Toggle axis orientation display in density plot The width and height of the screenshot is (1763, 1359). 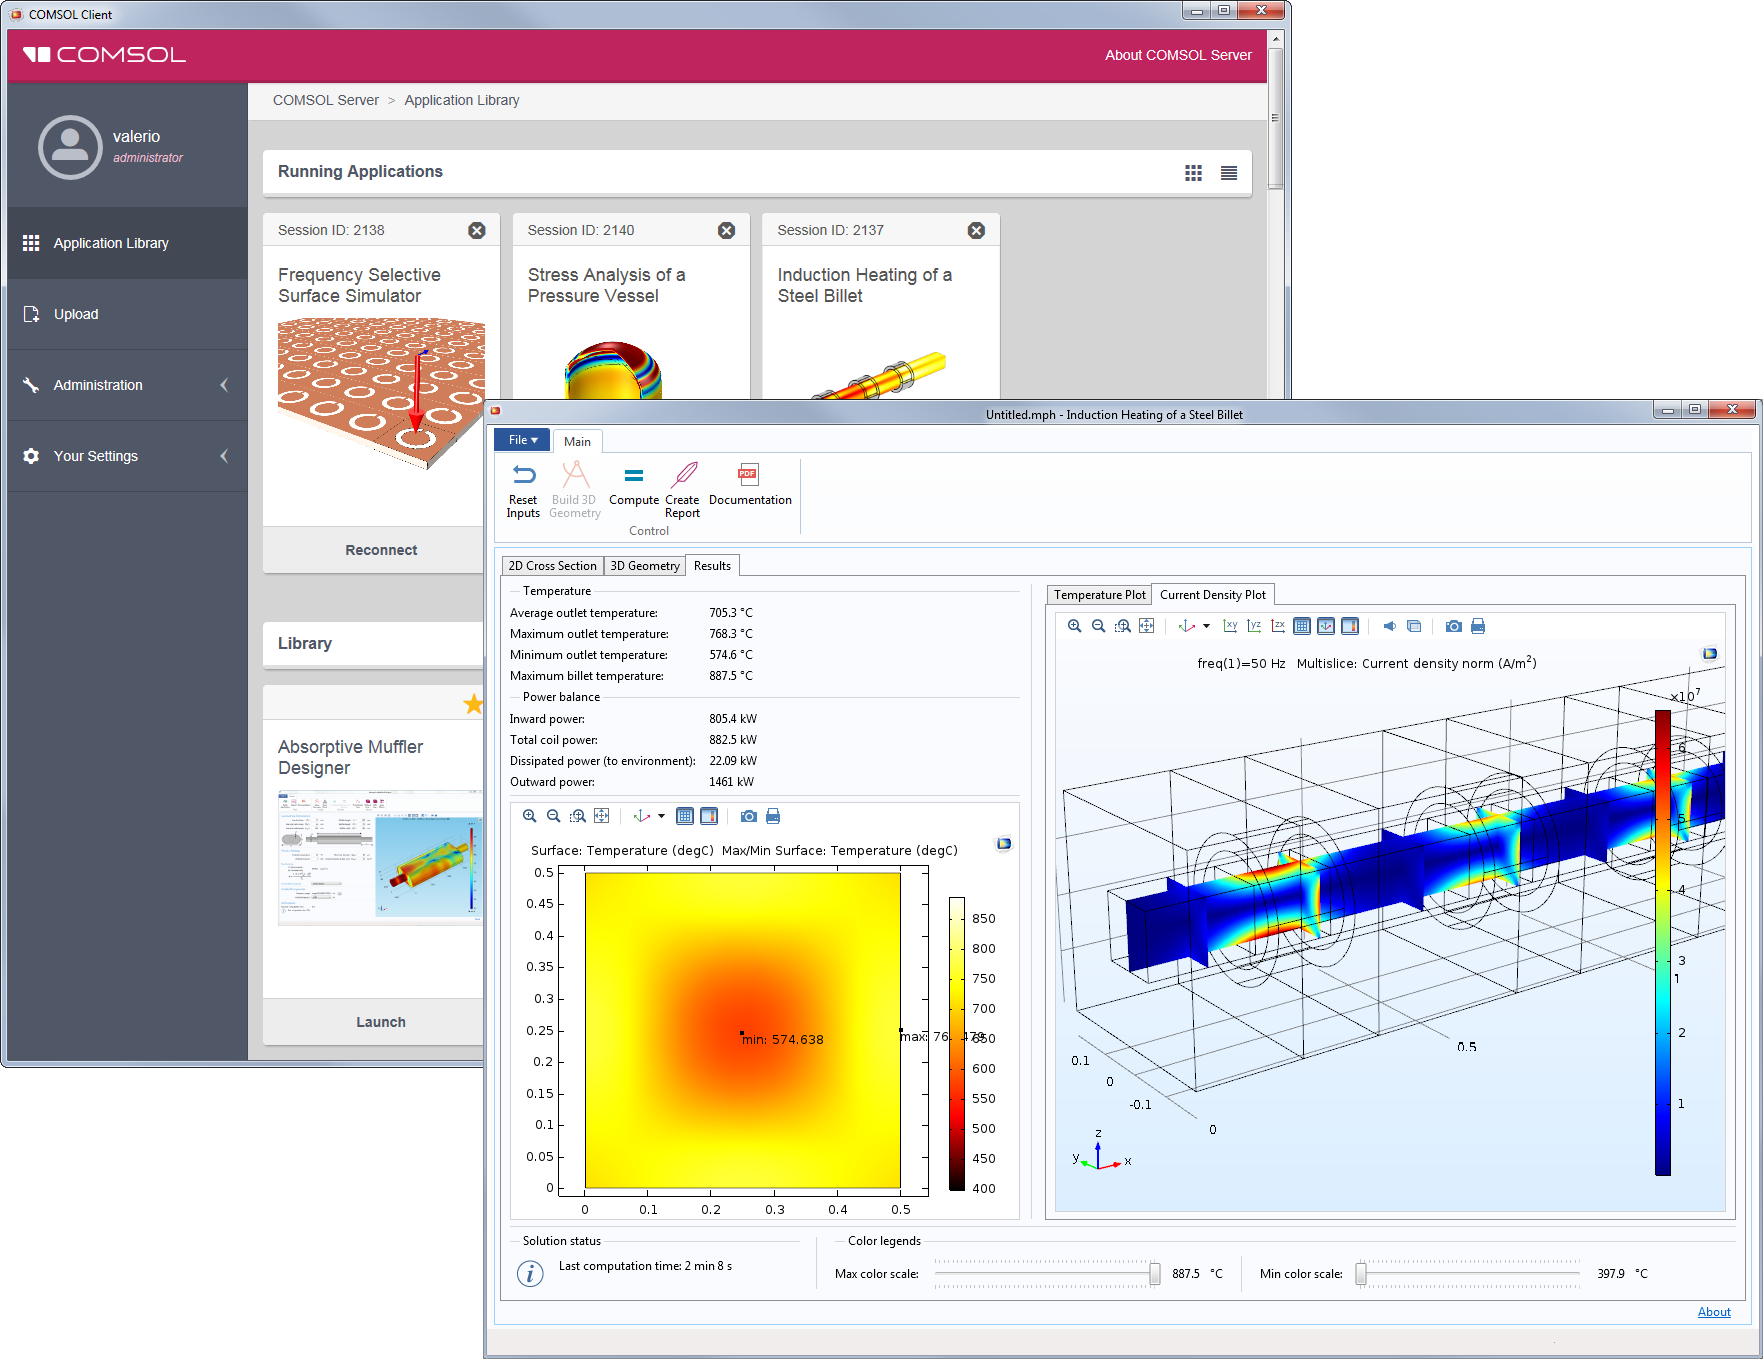click(x=1326, y=626)
